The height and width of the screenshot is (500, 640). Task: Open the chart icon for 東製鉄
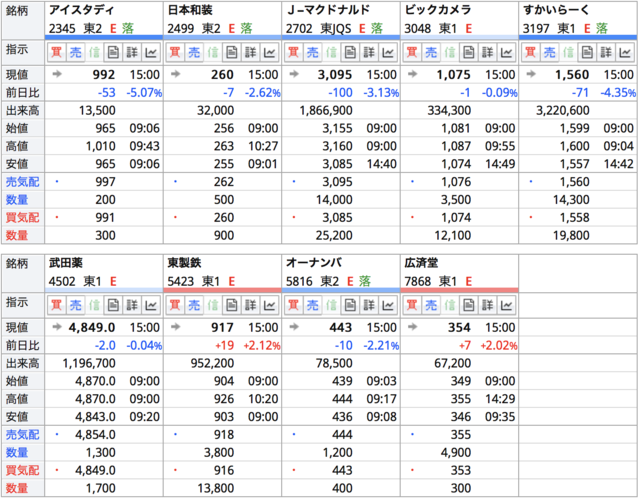pyautogui.click(x=270, y=303)
